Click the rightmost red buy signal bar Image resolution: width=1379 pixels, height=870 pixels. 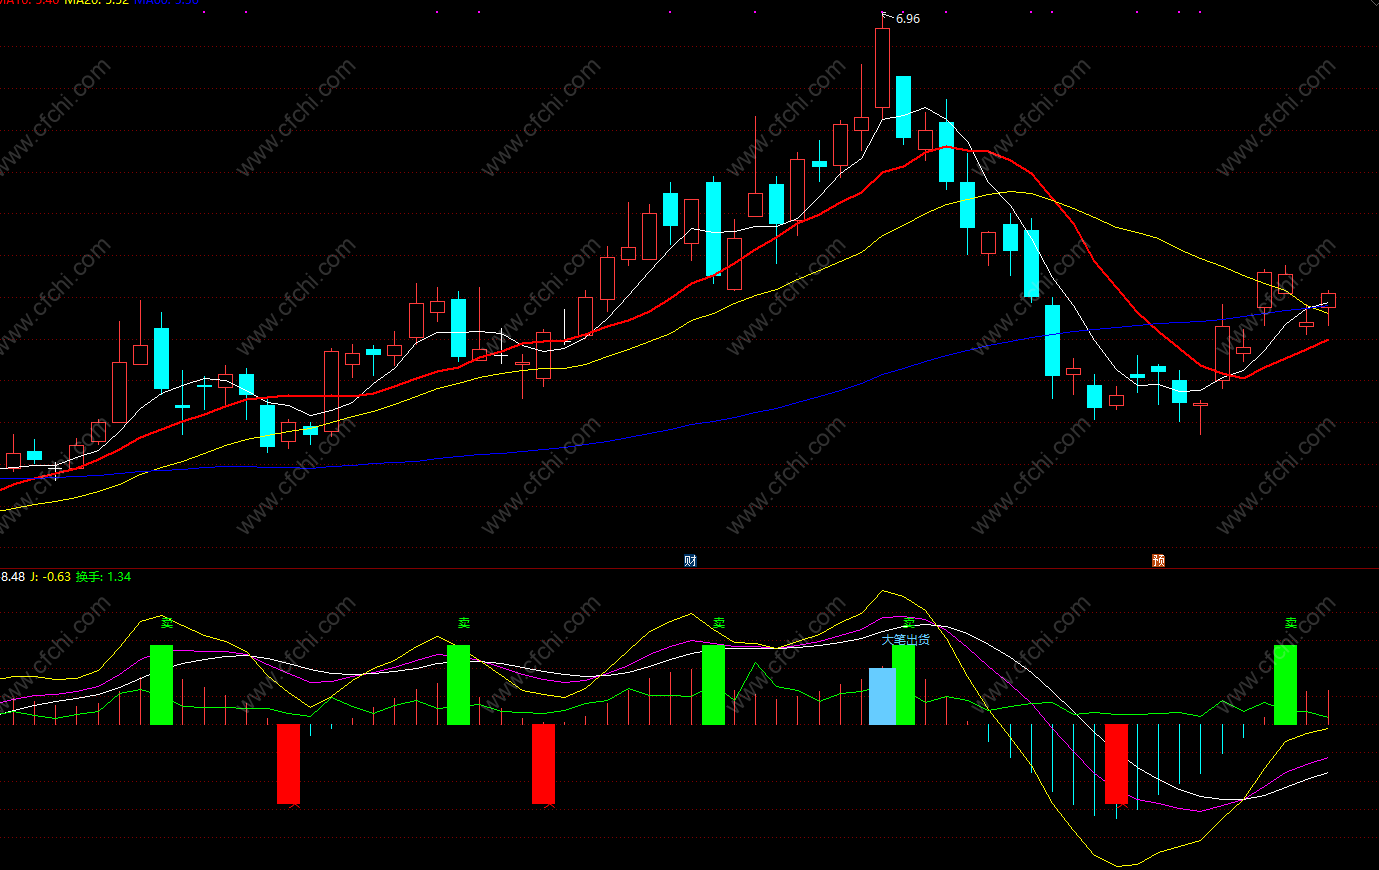[x=1116, y=764]
